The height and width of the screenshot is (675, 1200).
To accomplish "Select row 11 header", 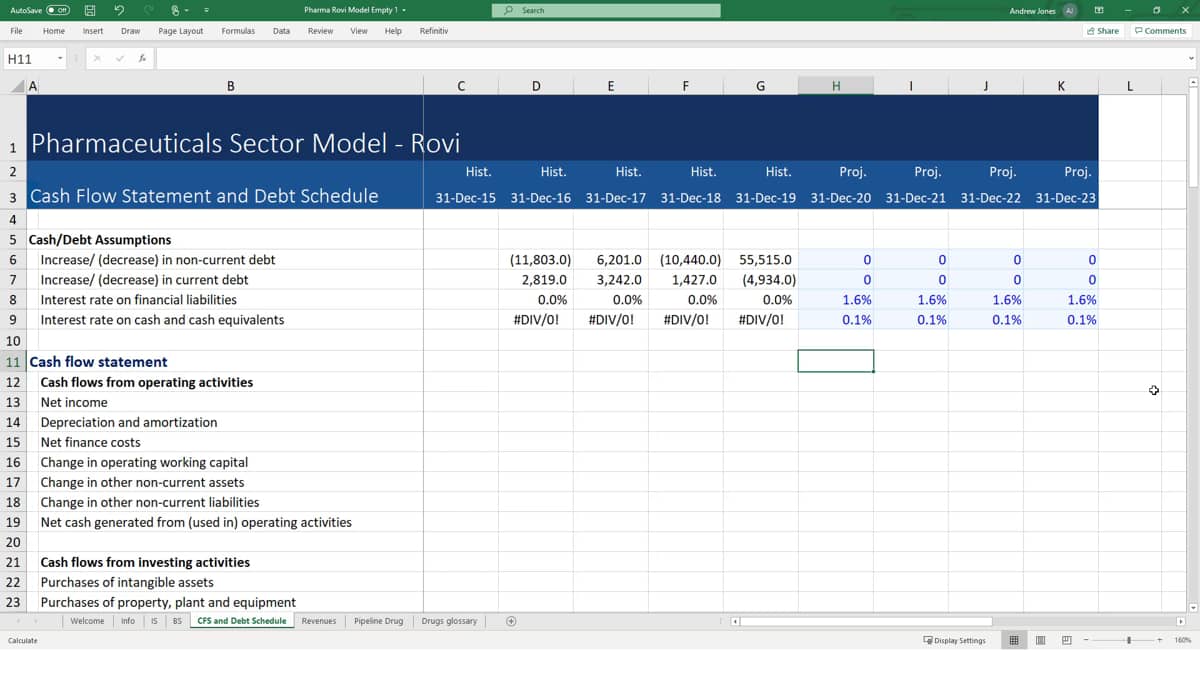I will coord(13,361).
